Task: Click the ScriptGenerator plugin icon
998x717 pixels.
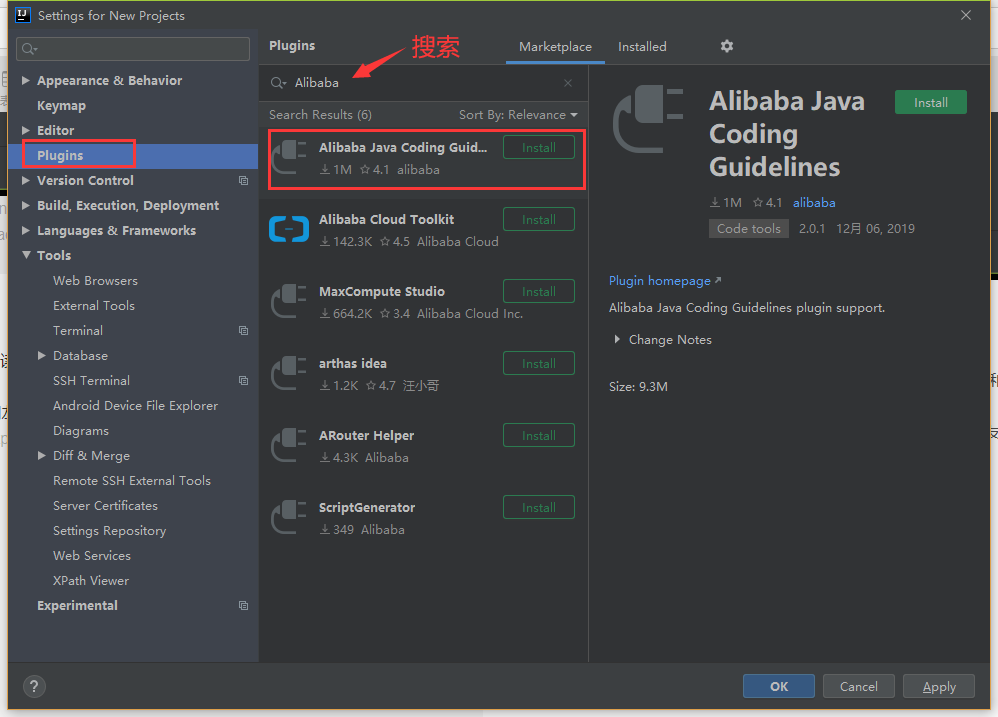Action: point(289,517)
